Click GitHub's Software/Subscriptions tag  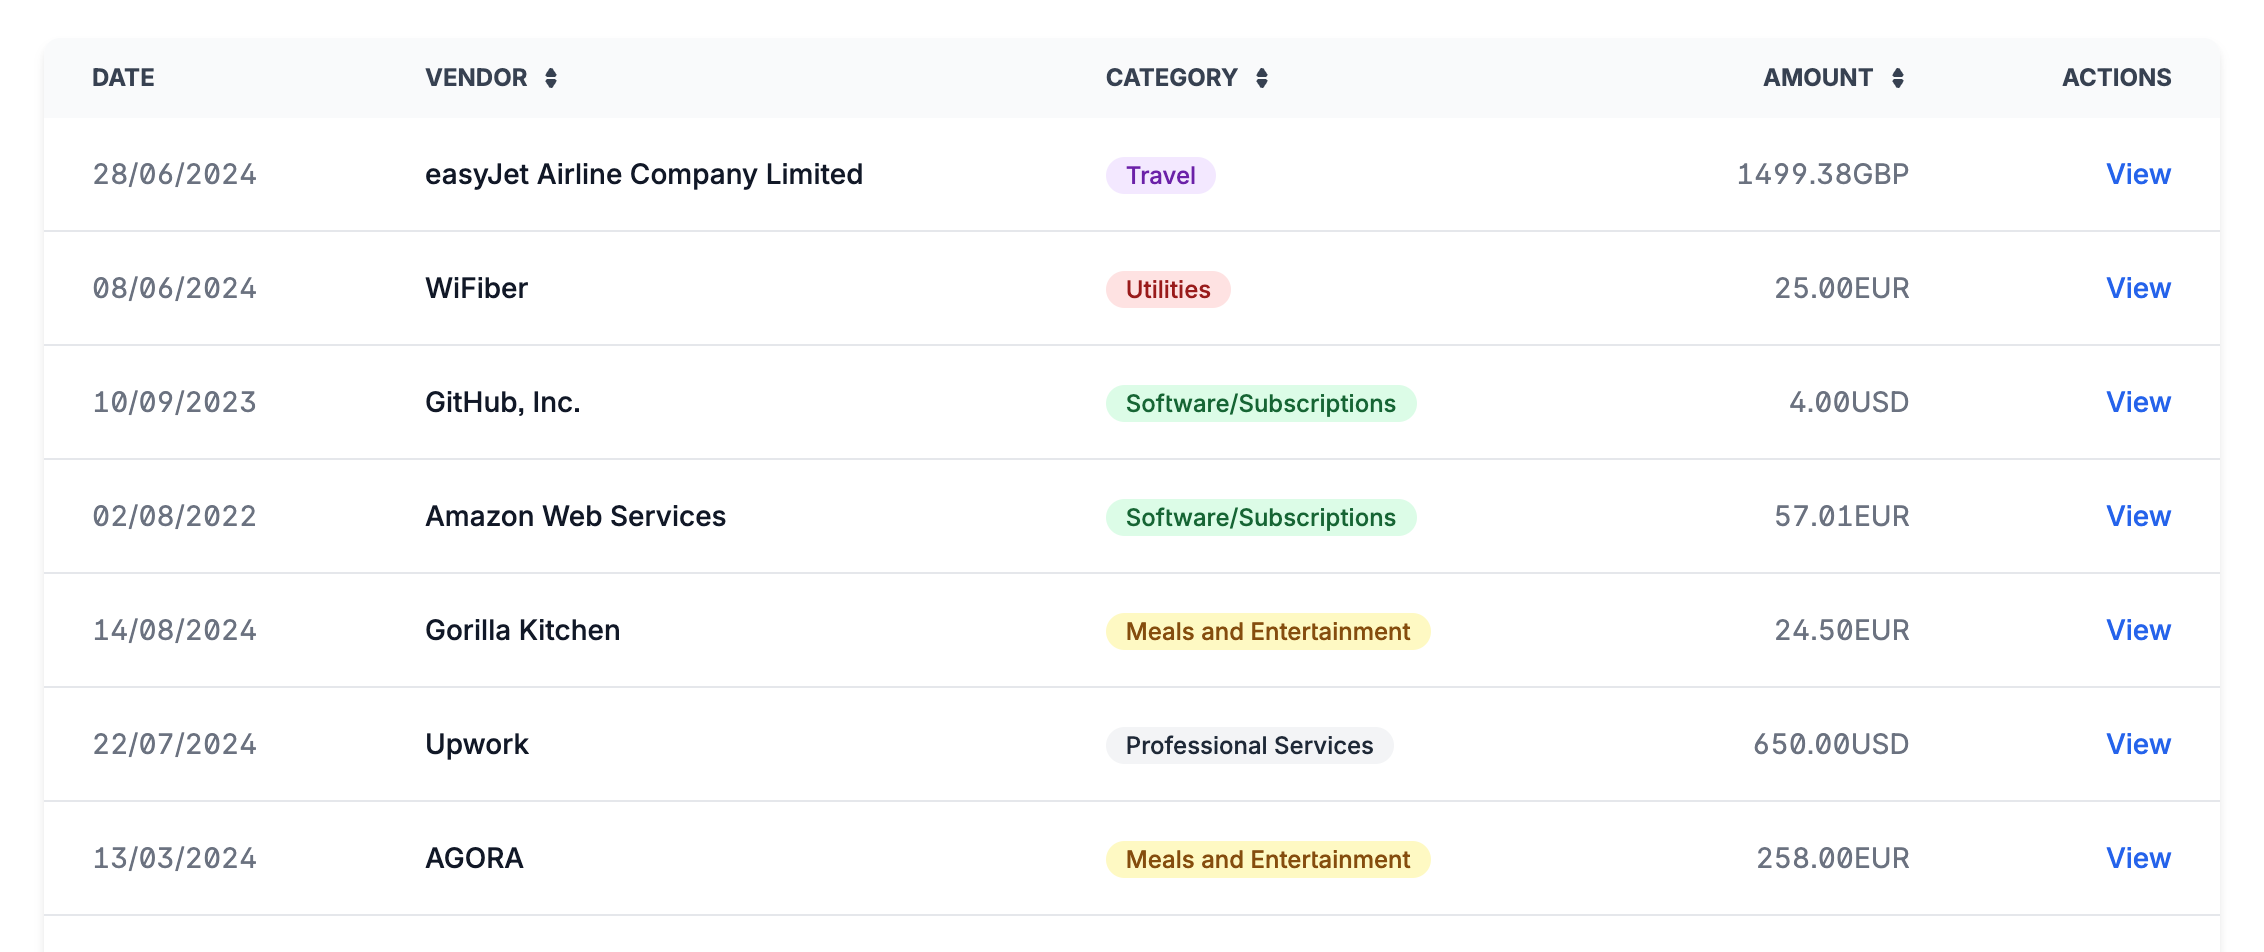1260,404
